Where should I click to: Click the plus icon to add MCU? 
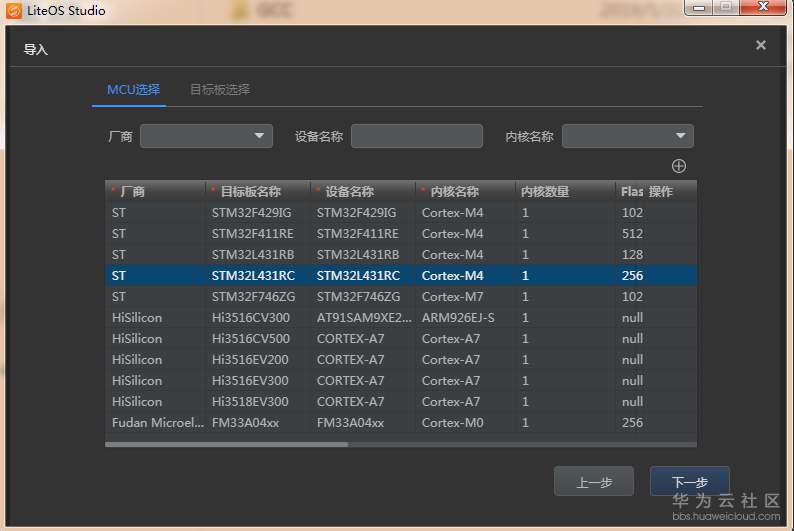[x=679, y=166]
